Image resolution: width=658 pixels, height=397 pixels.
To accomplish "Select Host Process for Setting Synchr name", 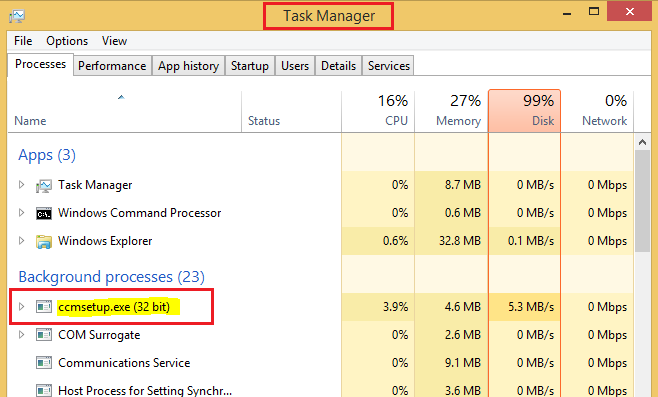I will (145, 391).
